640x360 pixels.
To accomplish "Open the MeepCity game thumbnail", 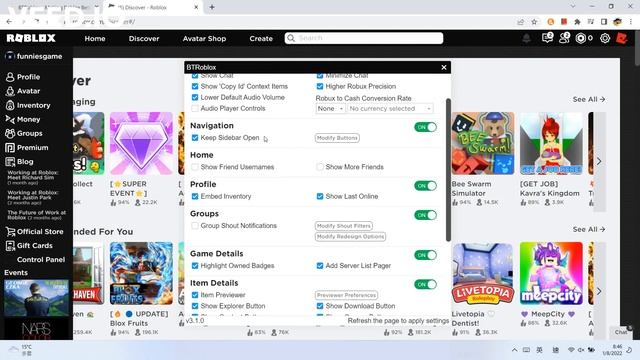I will (x=551, y=273).
